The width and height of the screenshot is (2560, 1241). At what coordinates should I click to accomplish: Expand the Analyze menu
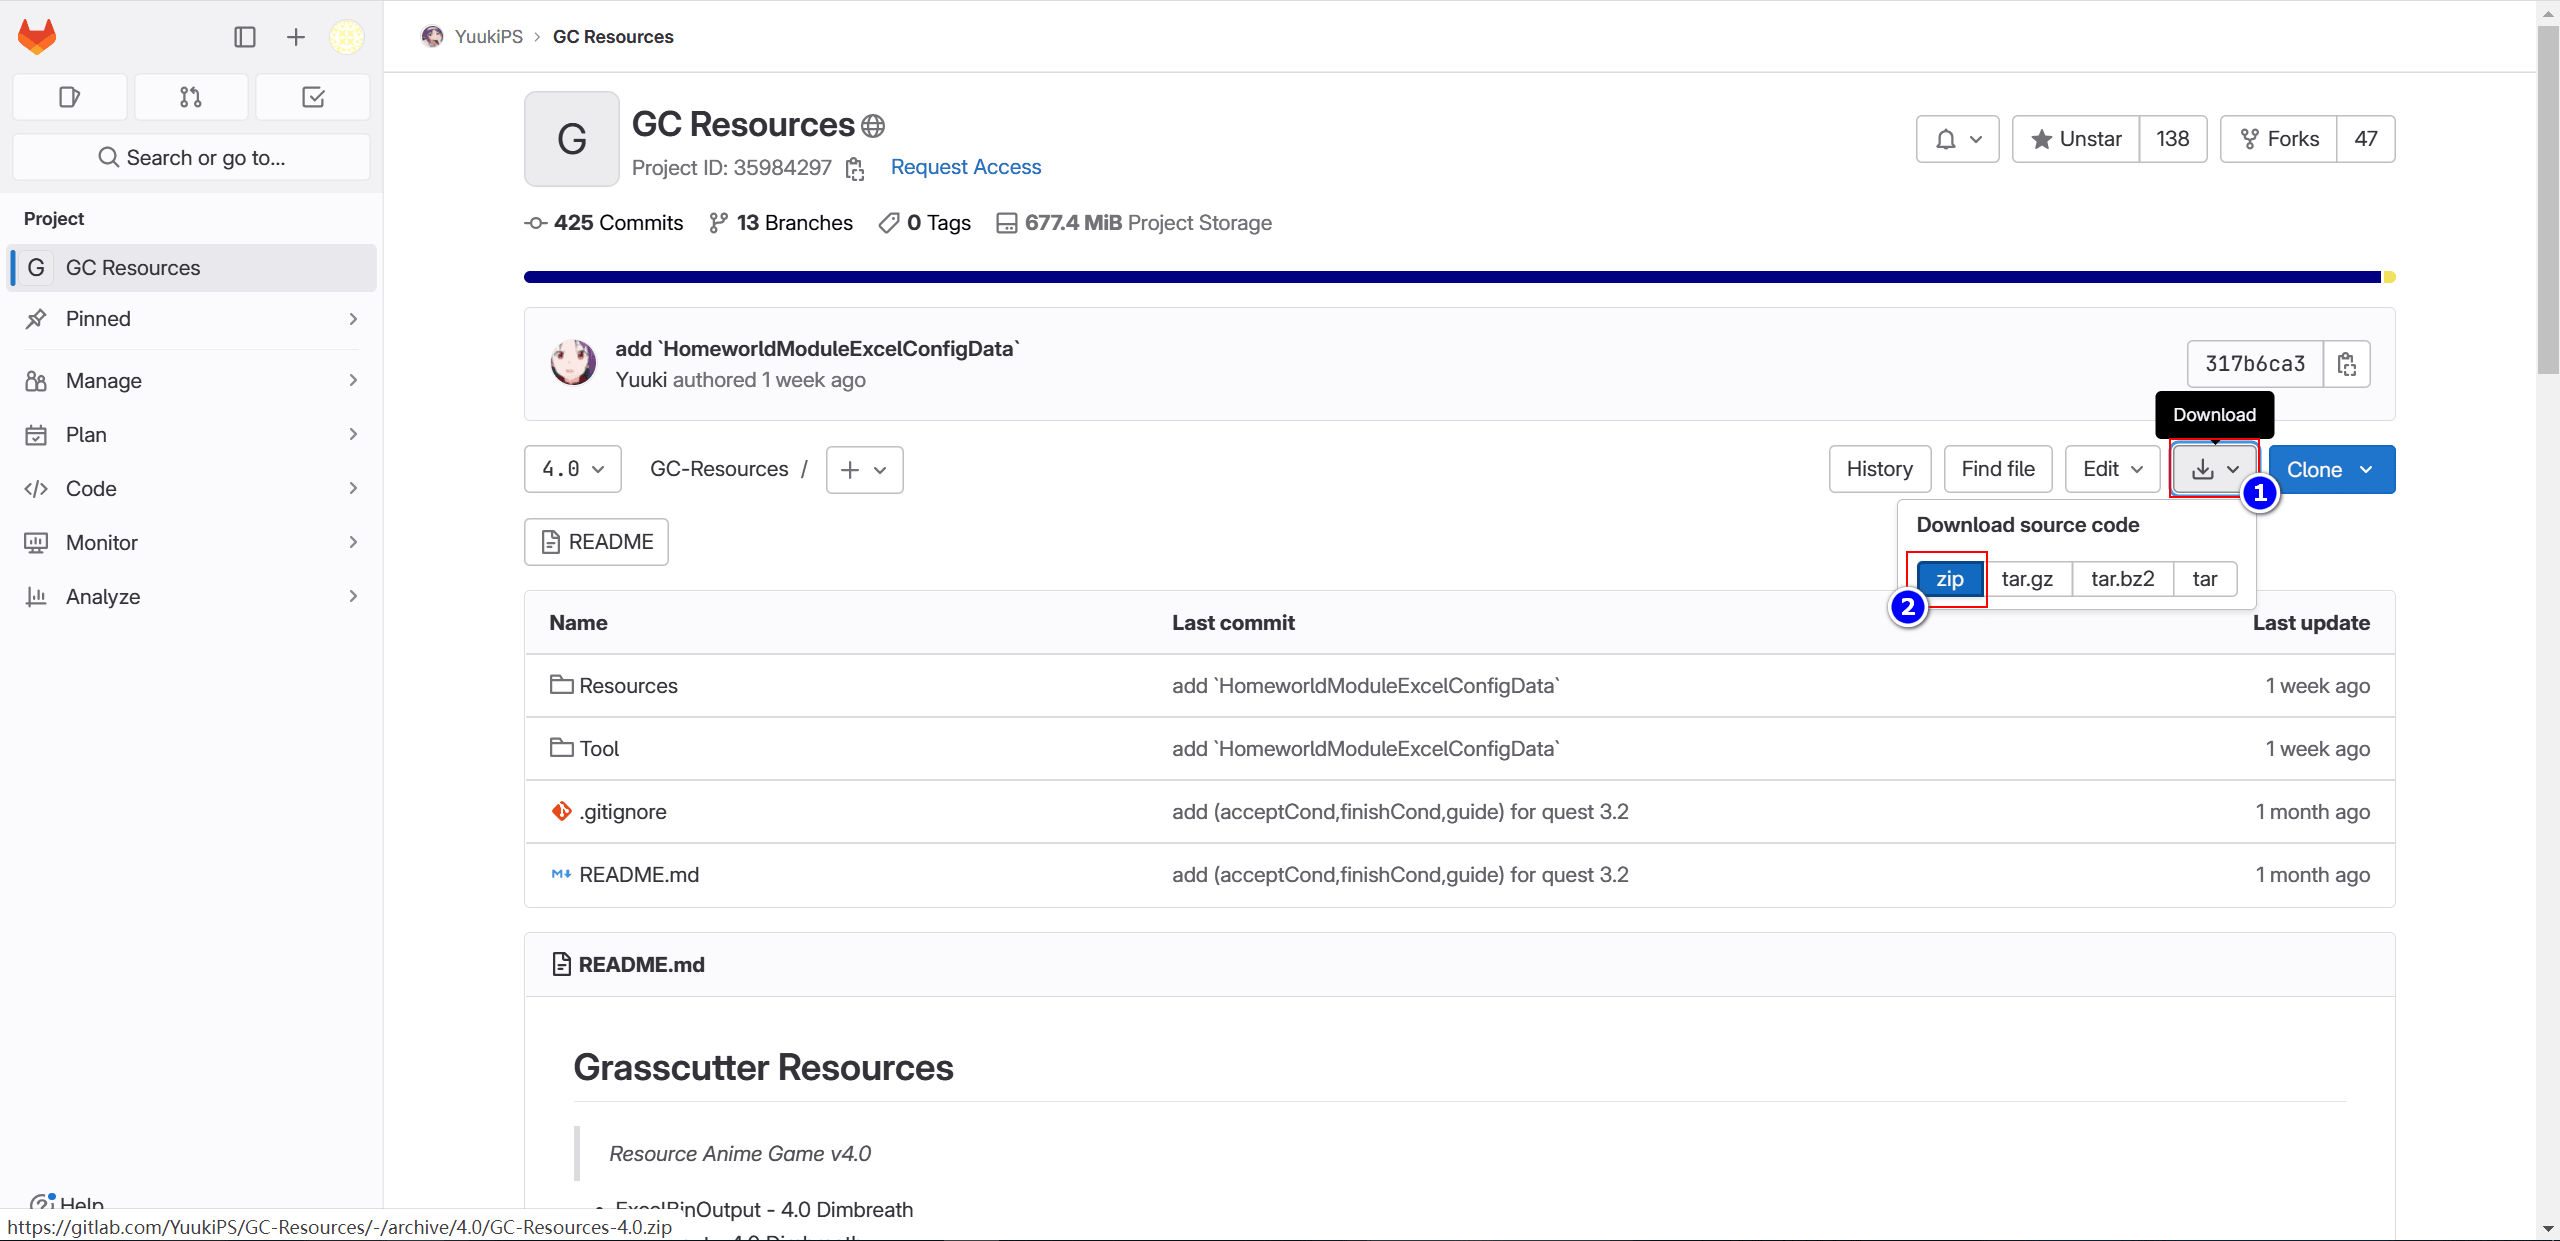(192, 597)
